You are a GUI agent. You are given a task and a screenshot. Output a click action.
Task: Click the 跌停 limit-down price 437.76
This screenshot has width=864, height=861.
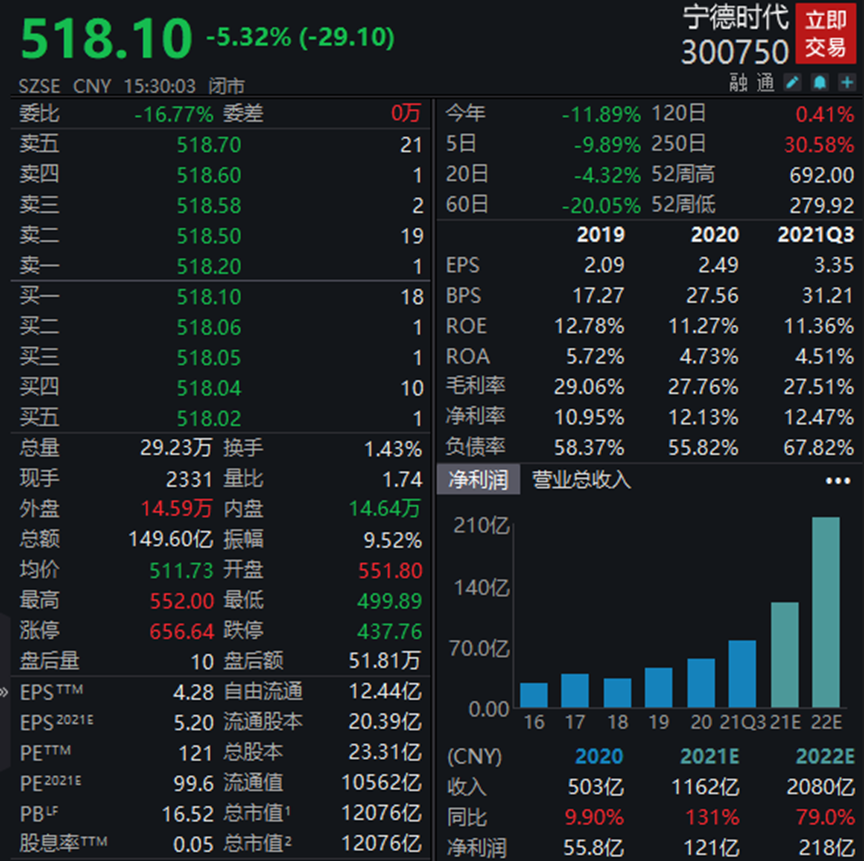coord(390,631)
